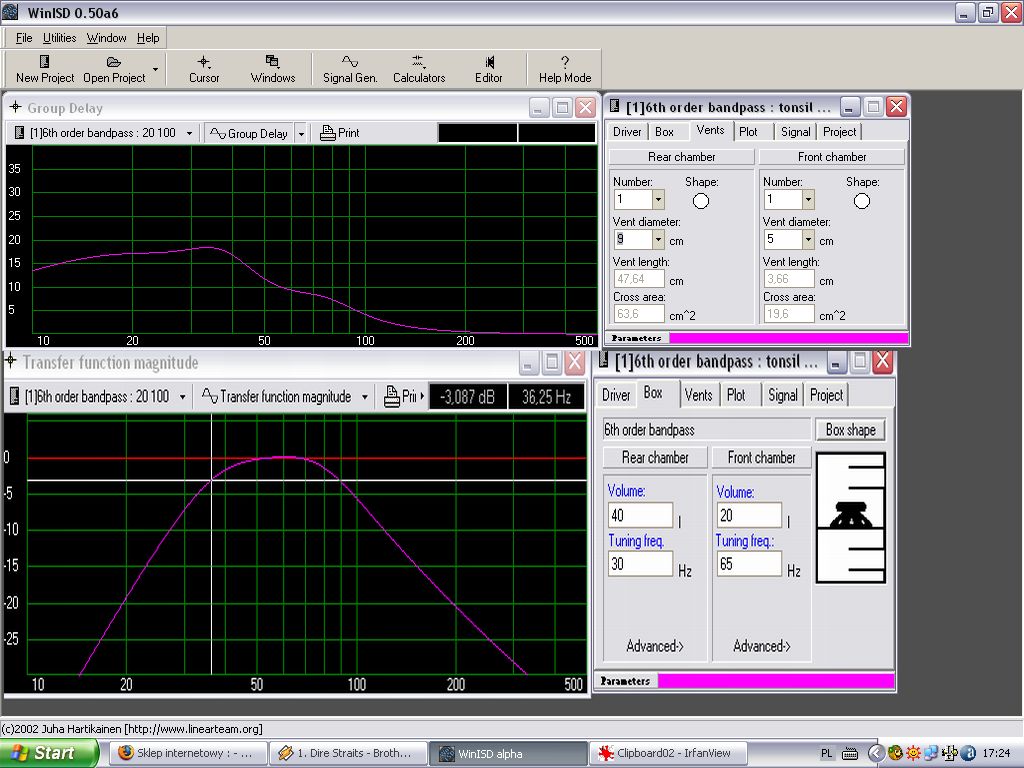Open the Utilities menu
The image size is (1024, 768).
59,38
